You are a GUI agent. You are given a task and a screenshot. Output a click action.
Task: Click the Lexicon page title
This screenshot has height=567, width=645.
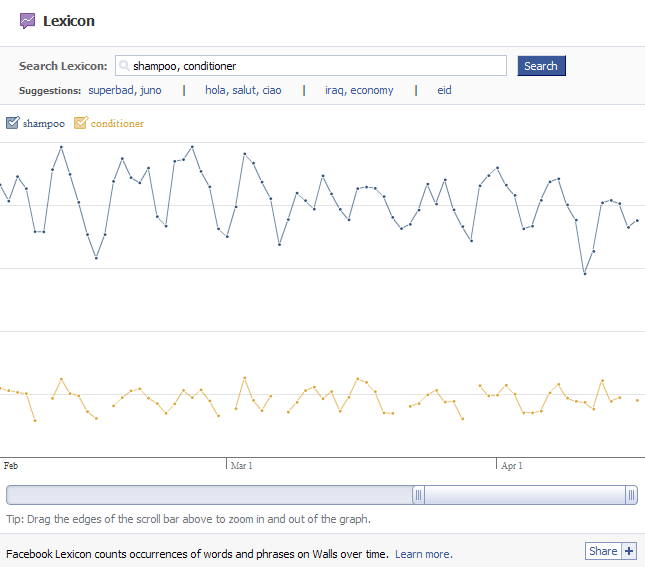click(69, 21)
